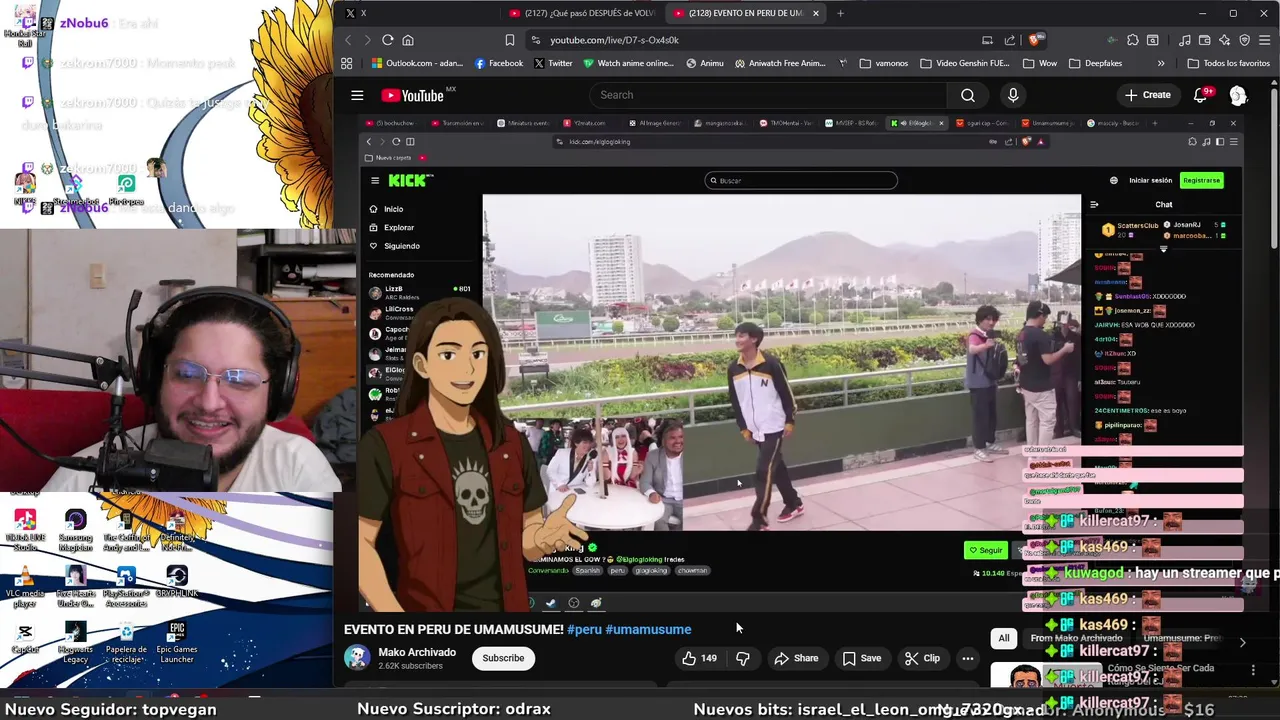
Task: Select the All filter chip
Action: point(1004,638)
